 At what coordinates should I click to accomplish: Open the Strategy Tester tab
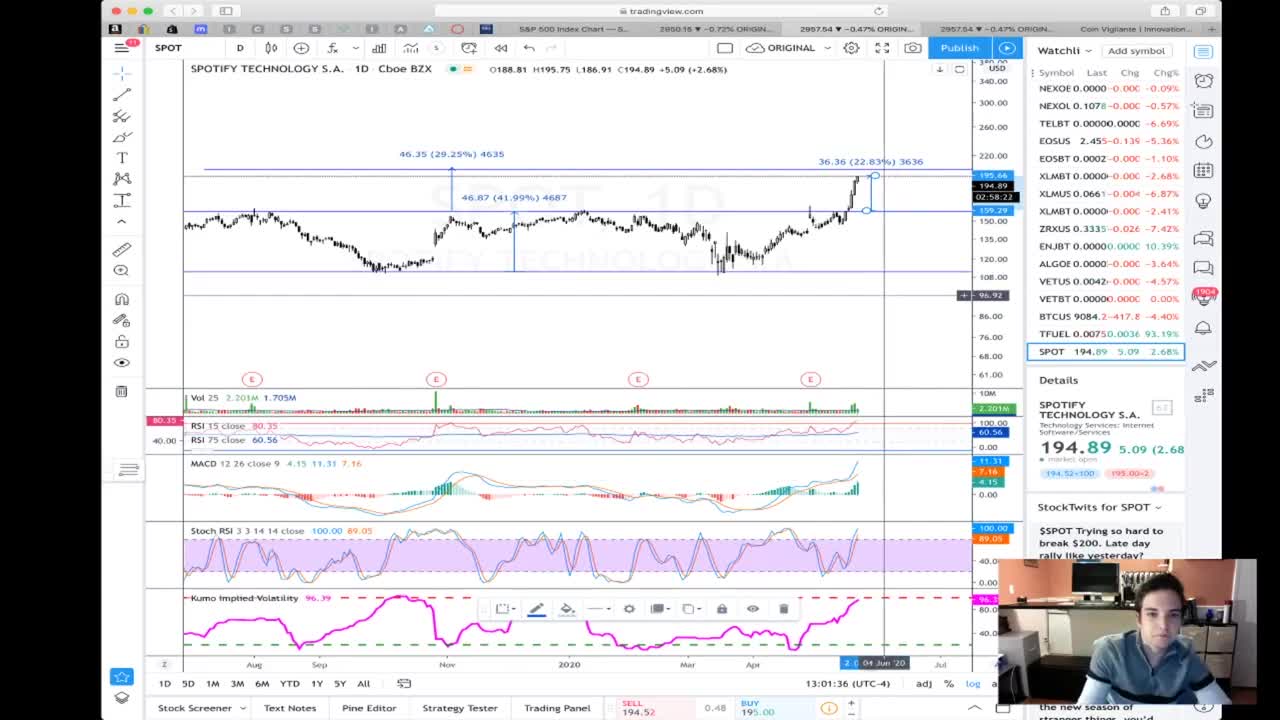(459, 708)
